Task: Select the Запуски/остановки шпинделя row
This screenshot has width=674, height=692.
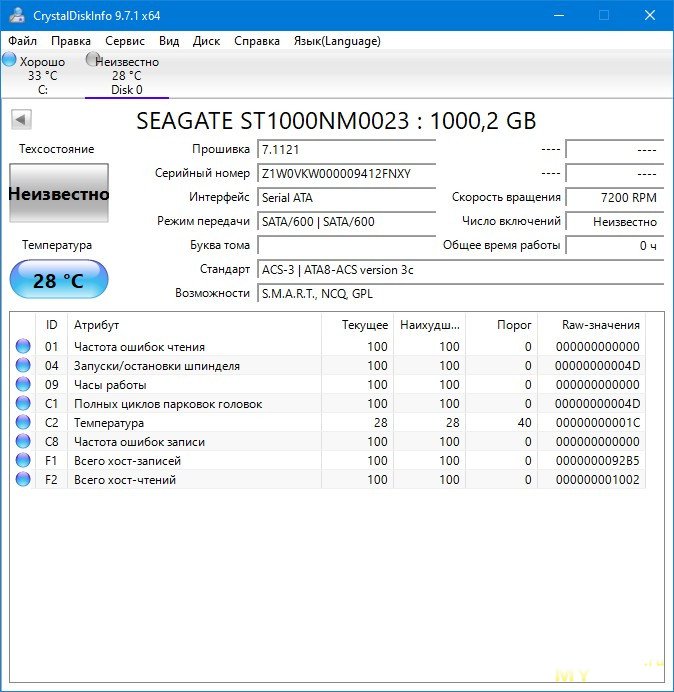Action: tap(157, 366)
